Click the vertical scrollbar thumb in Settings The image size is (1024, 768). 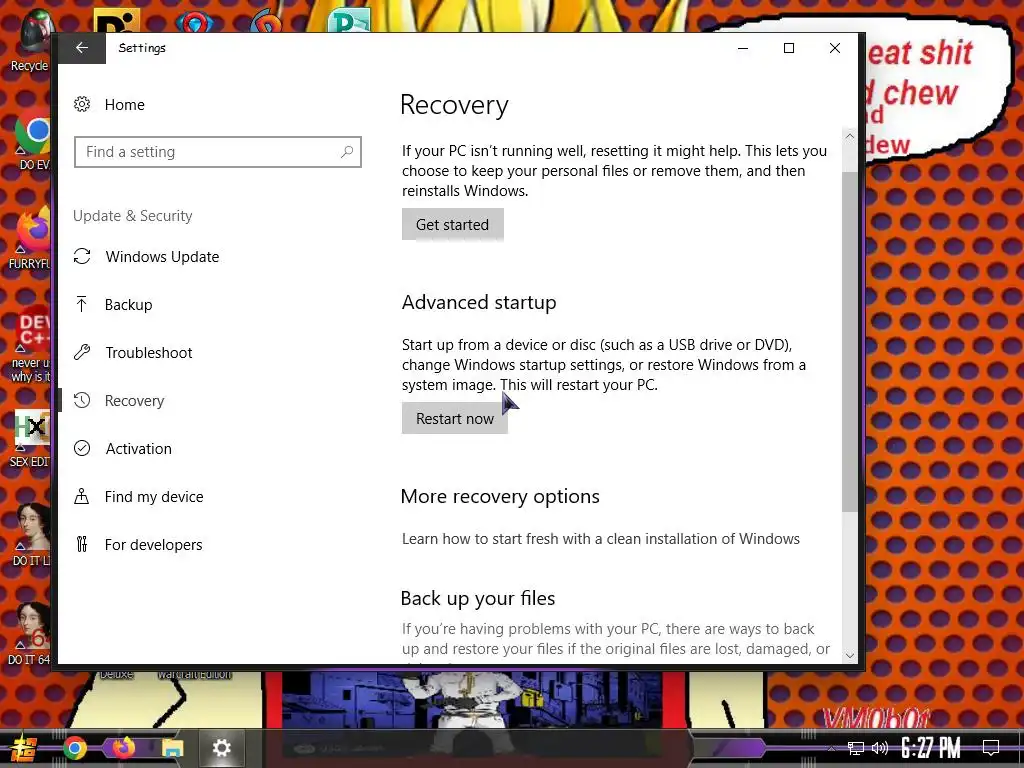(x=849, y=342)
